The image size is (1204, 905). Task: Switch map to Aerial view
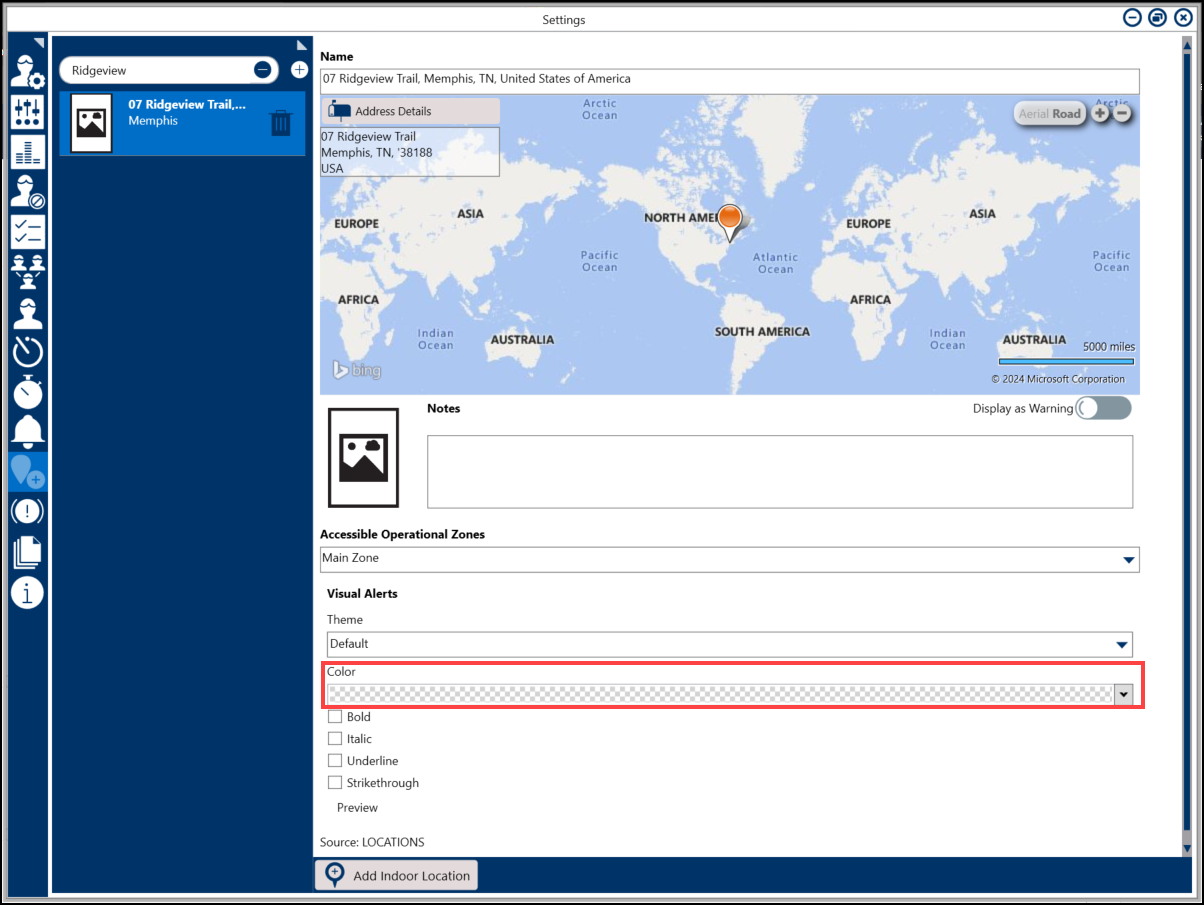(1033, 114)
